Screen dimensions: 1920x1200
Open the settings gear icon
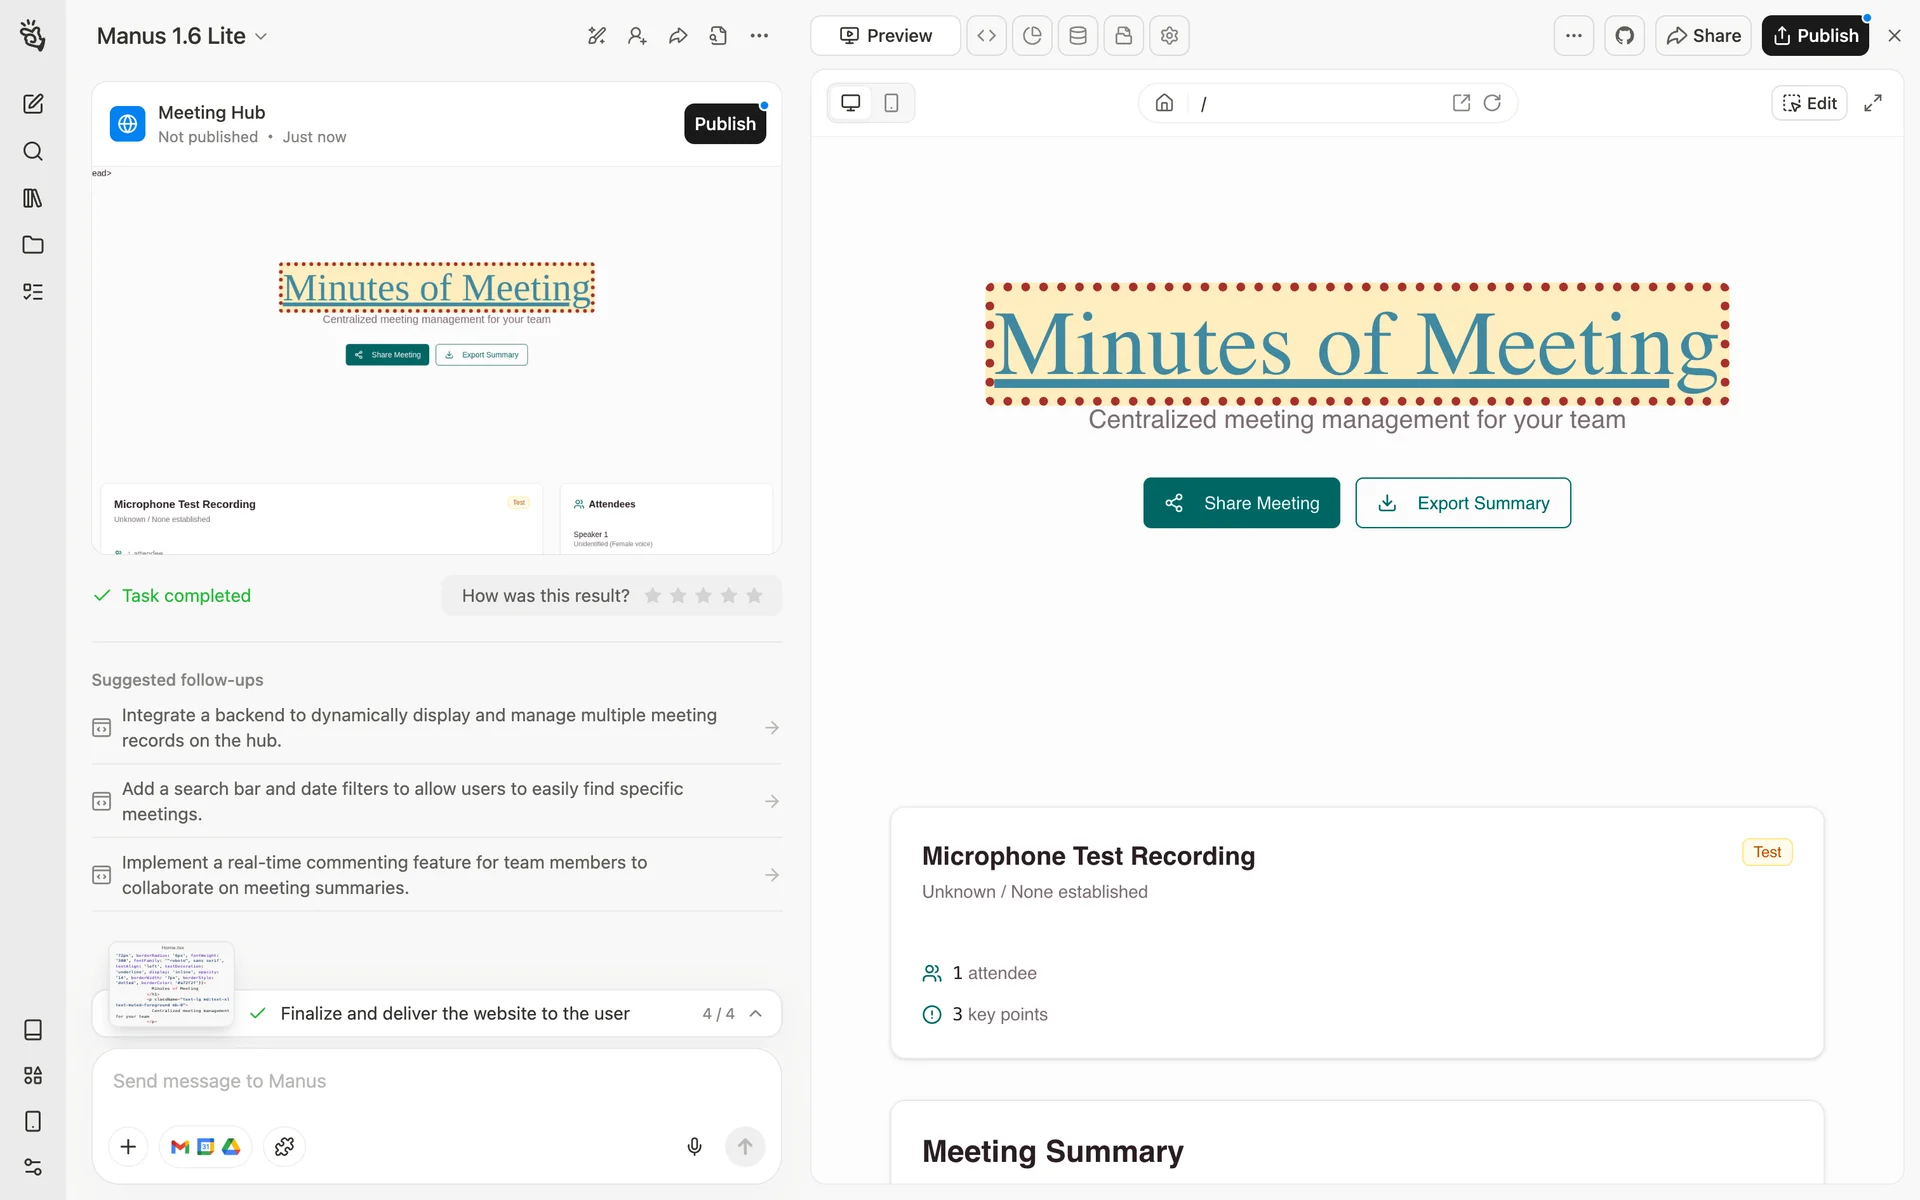coord(1169,36)
